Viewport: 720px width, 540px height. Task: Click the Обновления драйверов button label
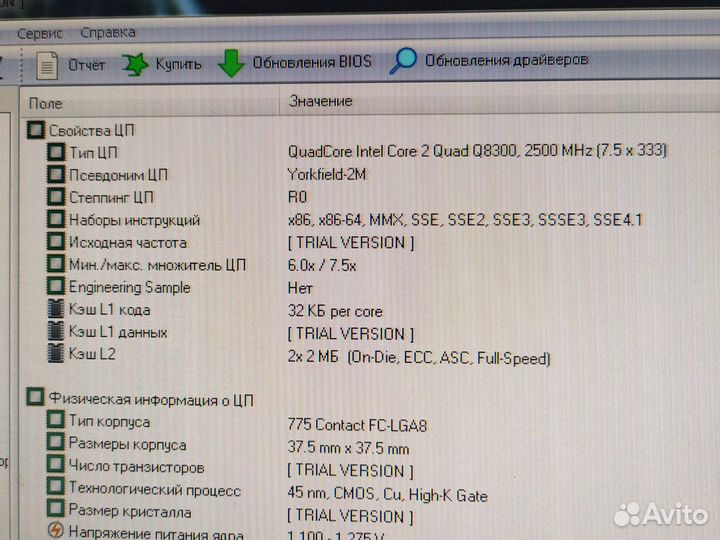(506, 60)
